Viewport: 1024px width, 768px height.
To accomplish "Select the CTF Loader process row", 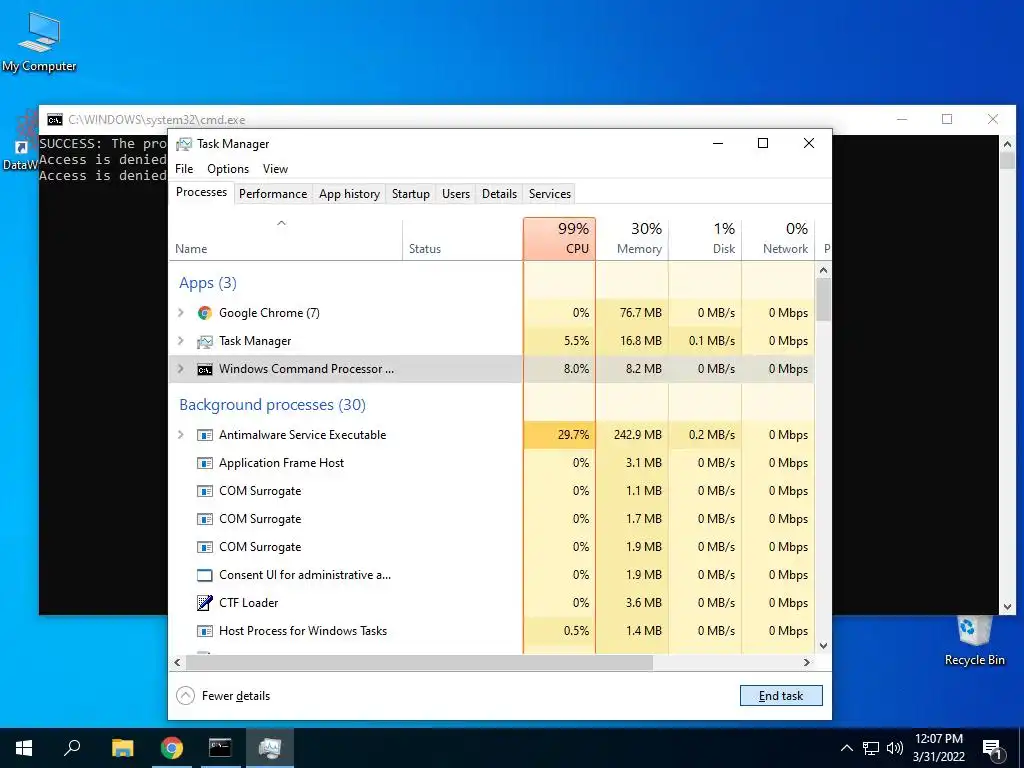I will 492,603.
